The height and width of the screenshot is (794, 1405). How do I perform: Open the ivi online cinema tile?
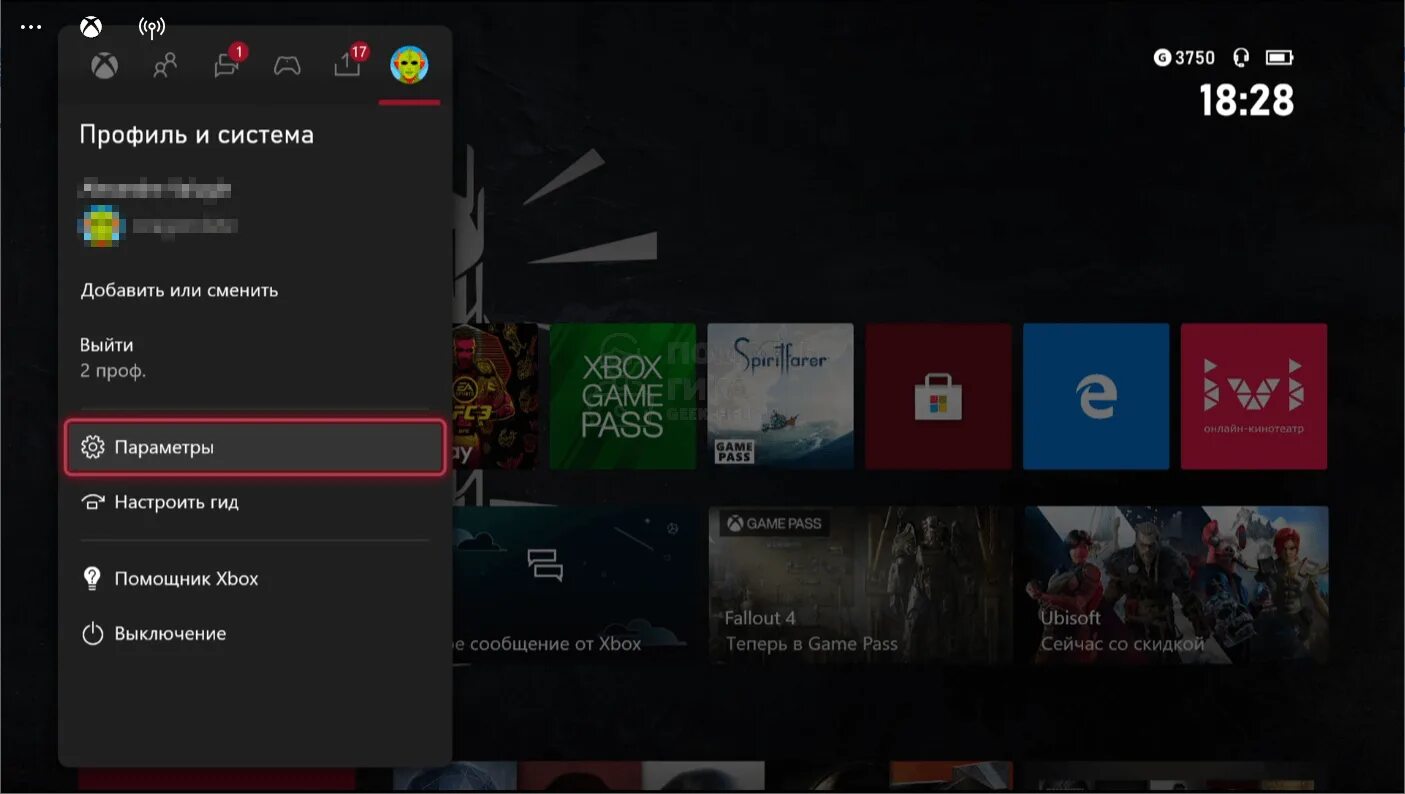(1254, 396)
